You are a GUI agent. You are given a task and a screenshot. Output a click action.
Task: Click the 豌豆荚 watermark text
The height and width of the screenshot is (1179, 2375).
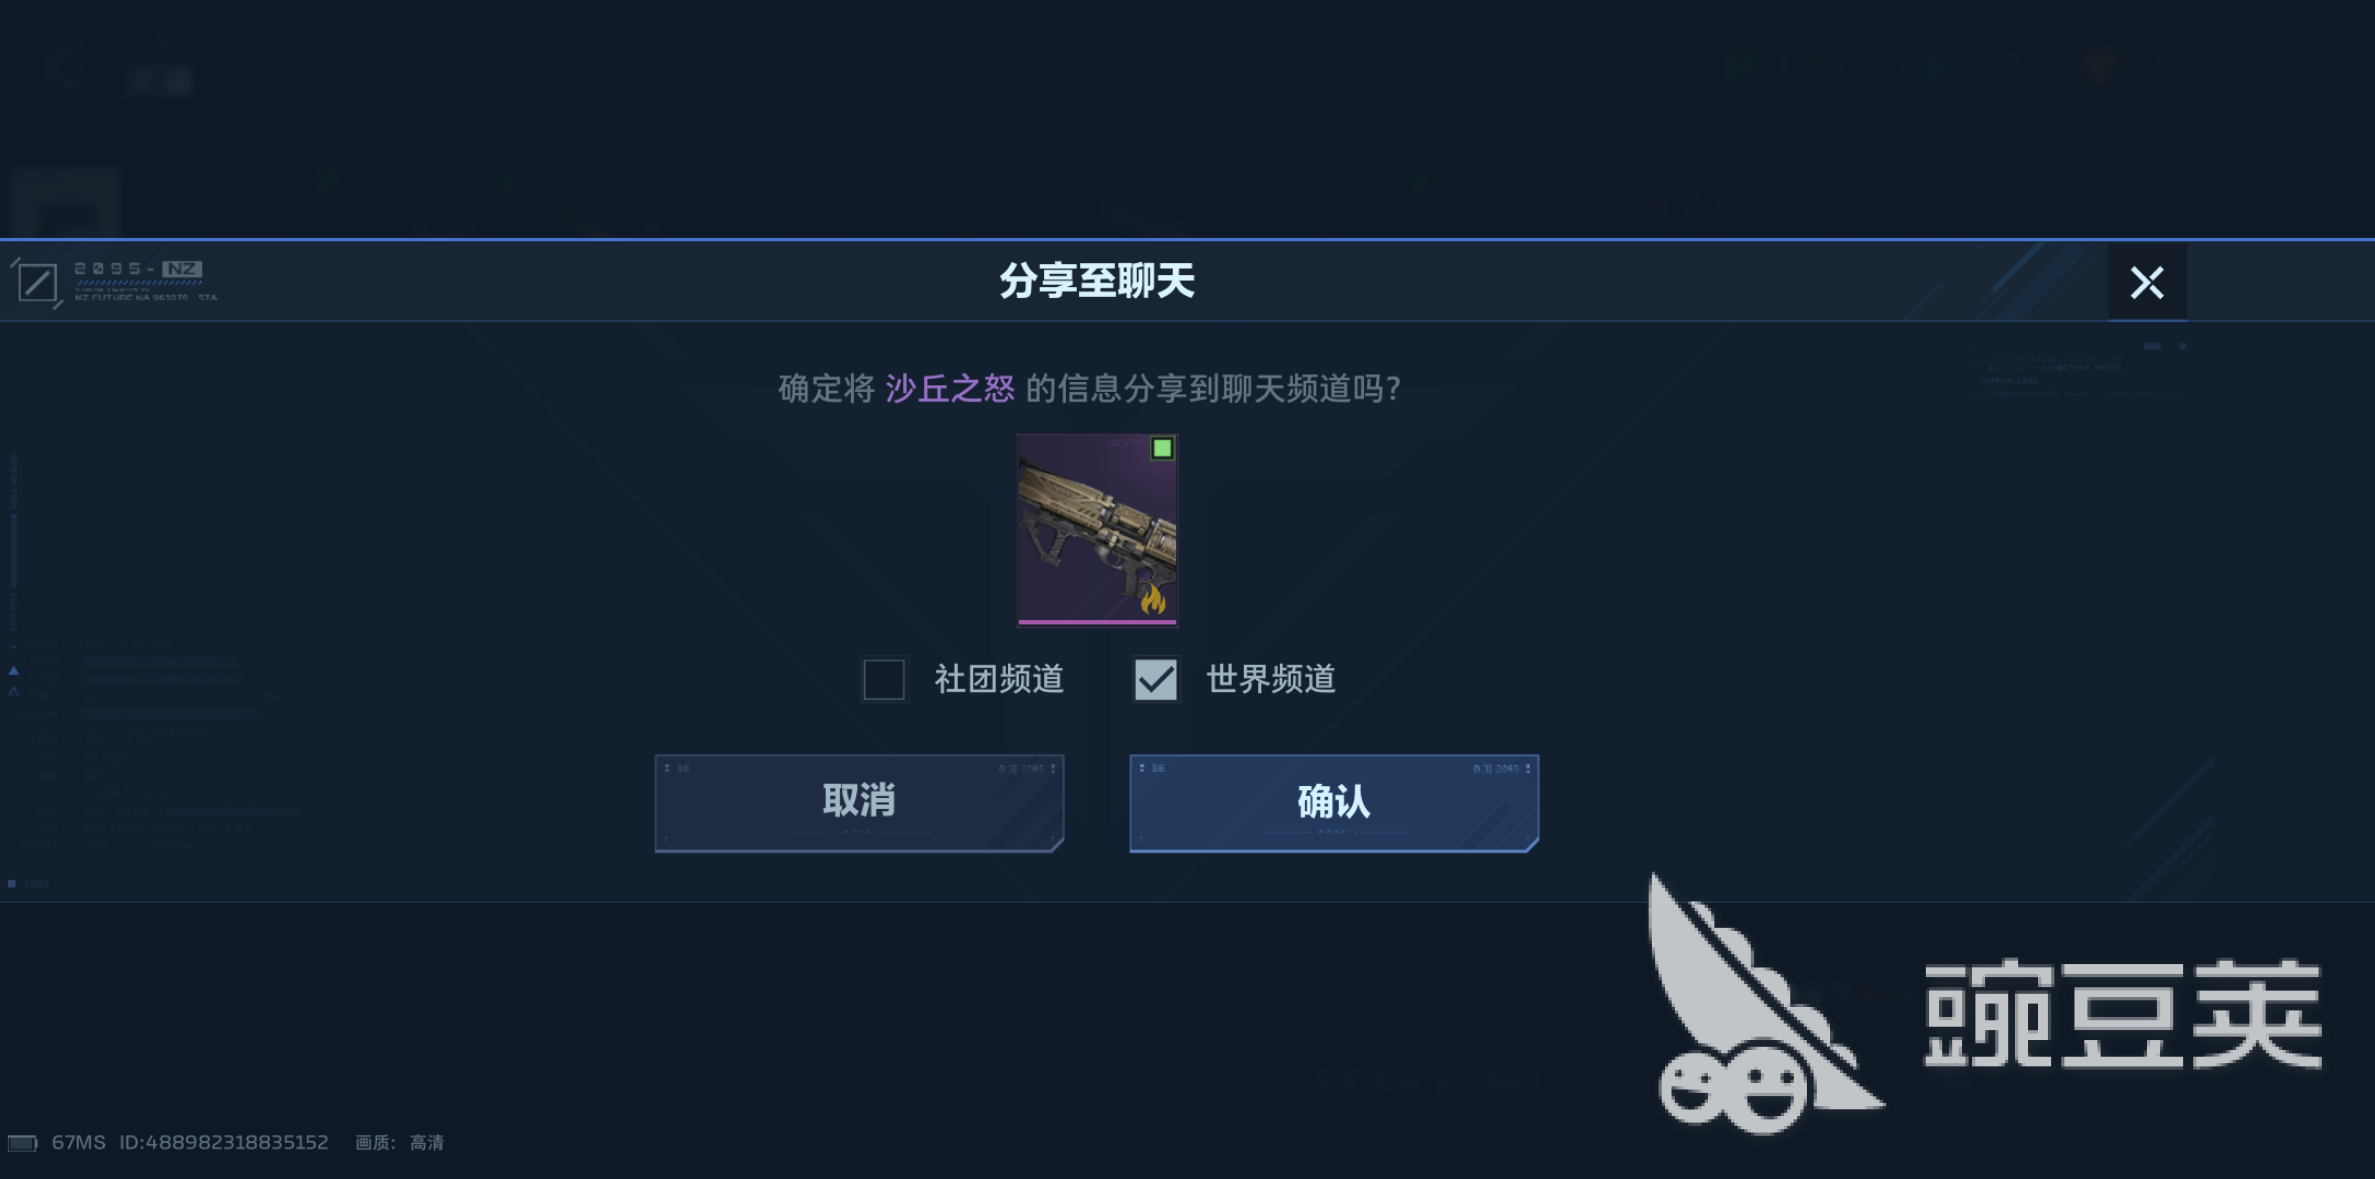2123,1014
